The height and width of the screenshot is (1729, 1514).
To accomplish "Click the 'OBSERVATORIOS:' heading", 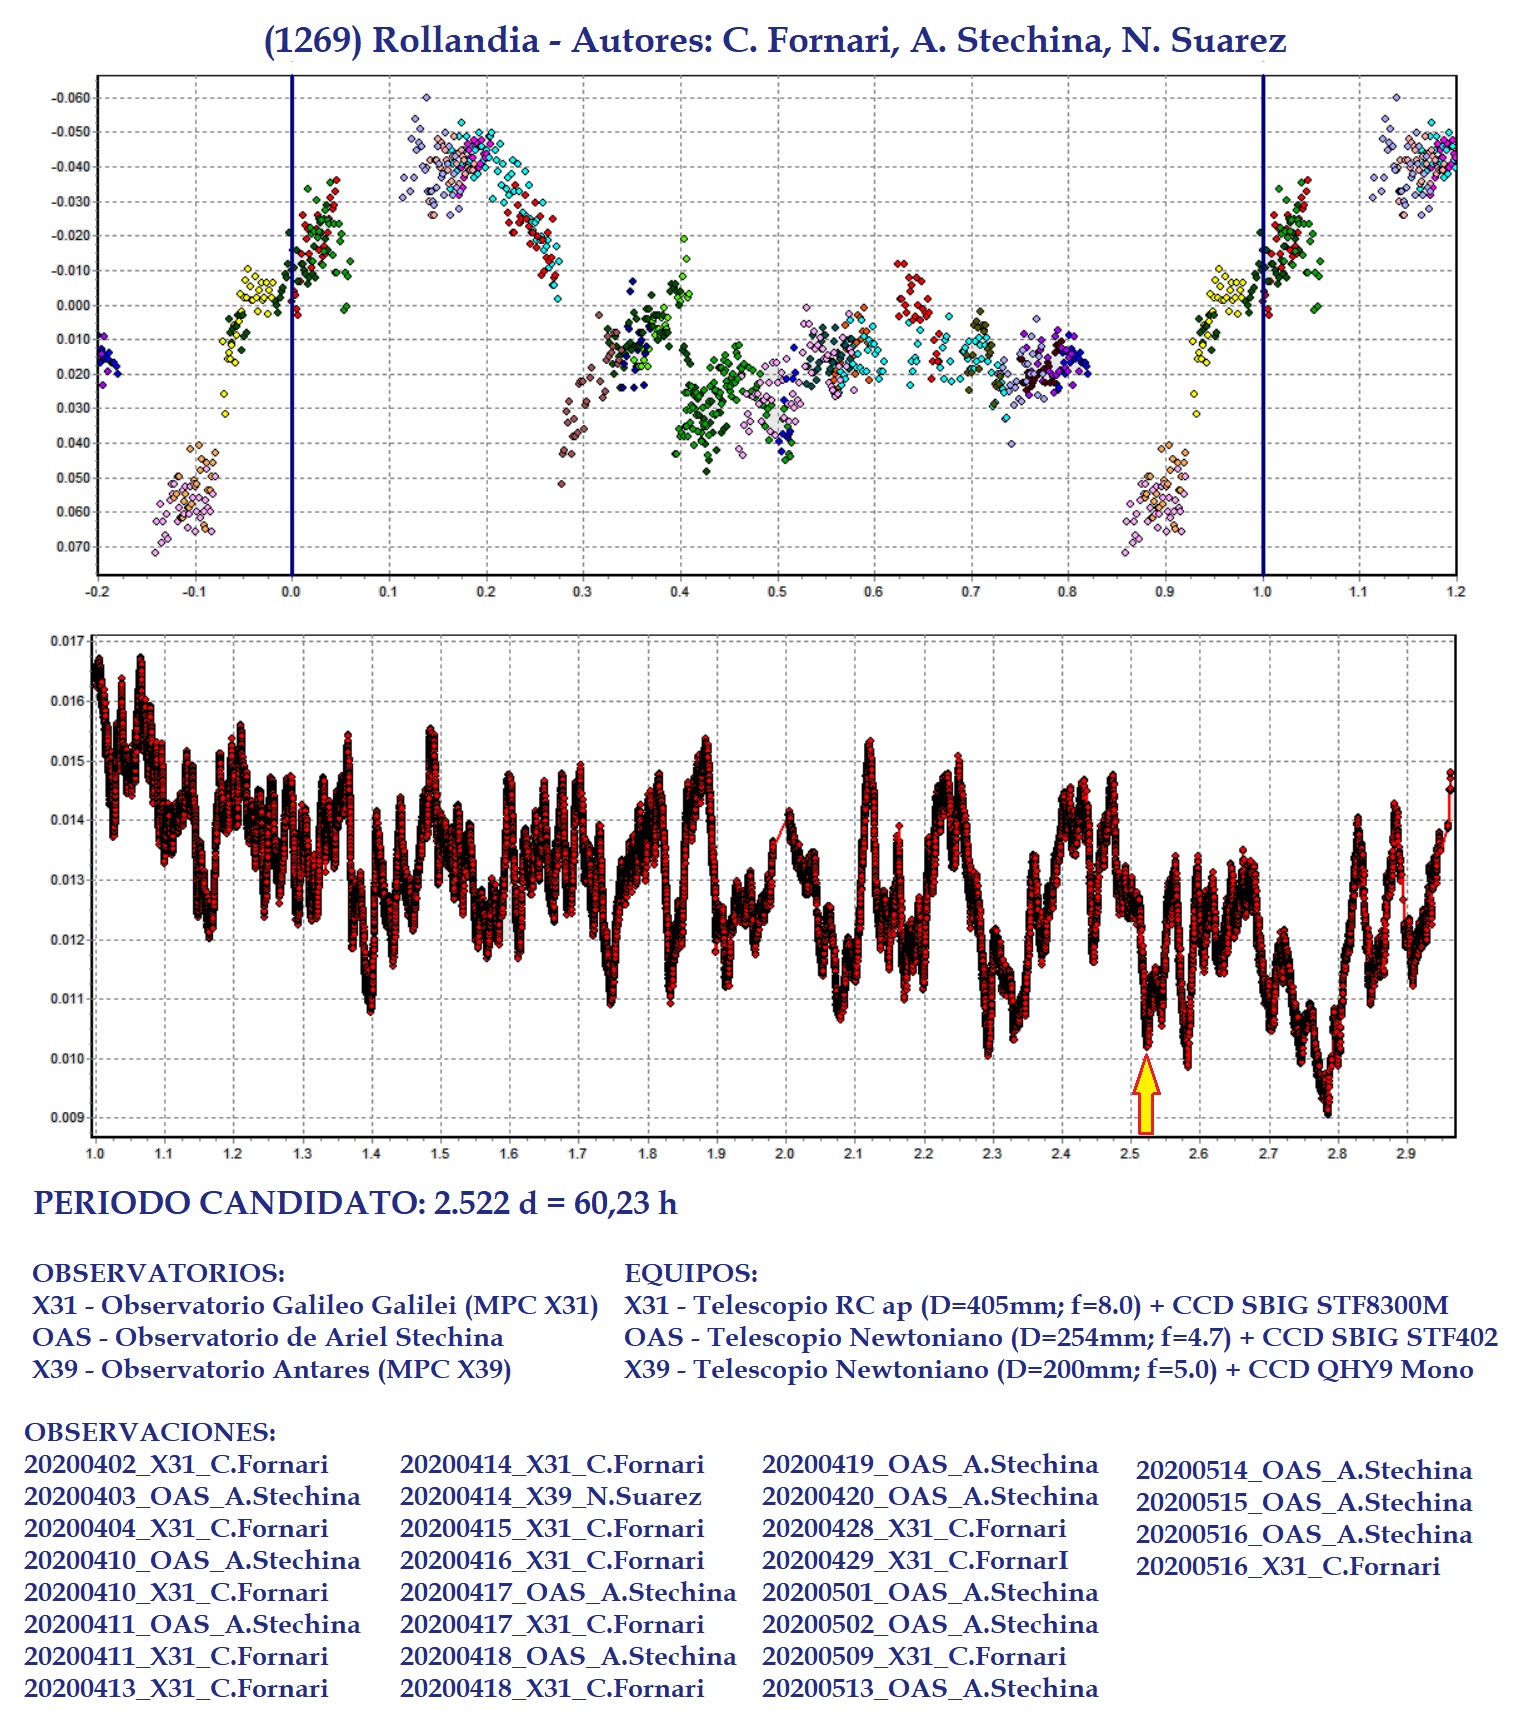I will click(158, 1273).
